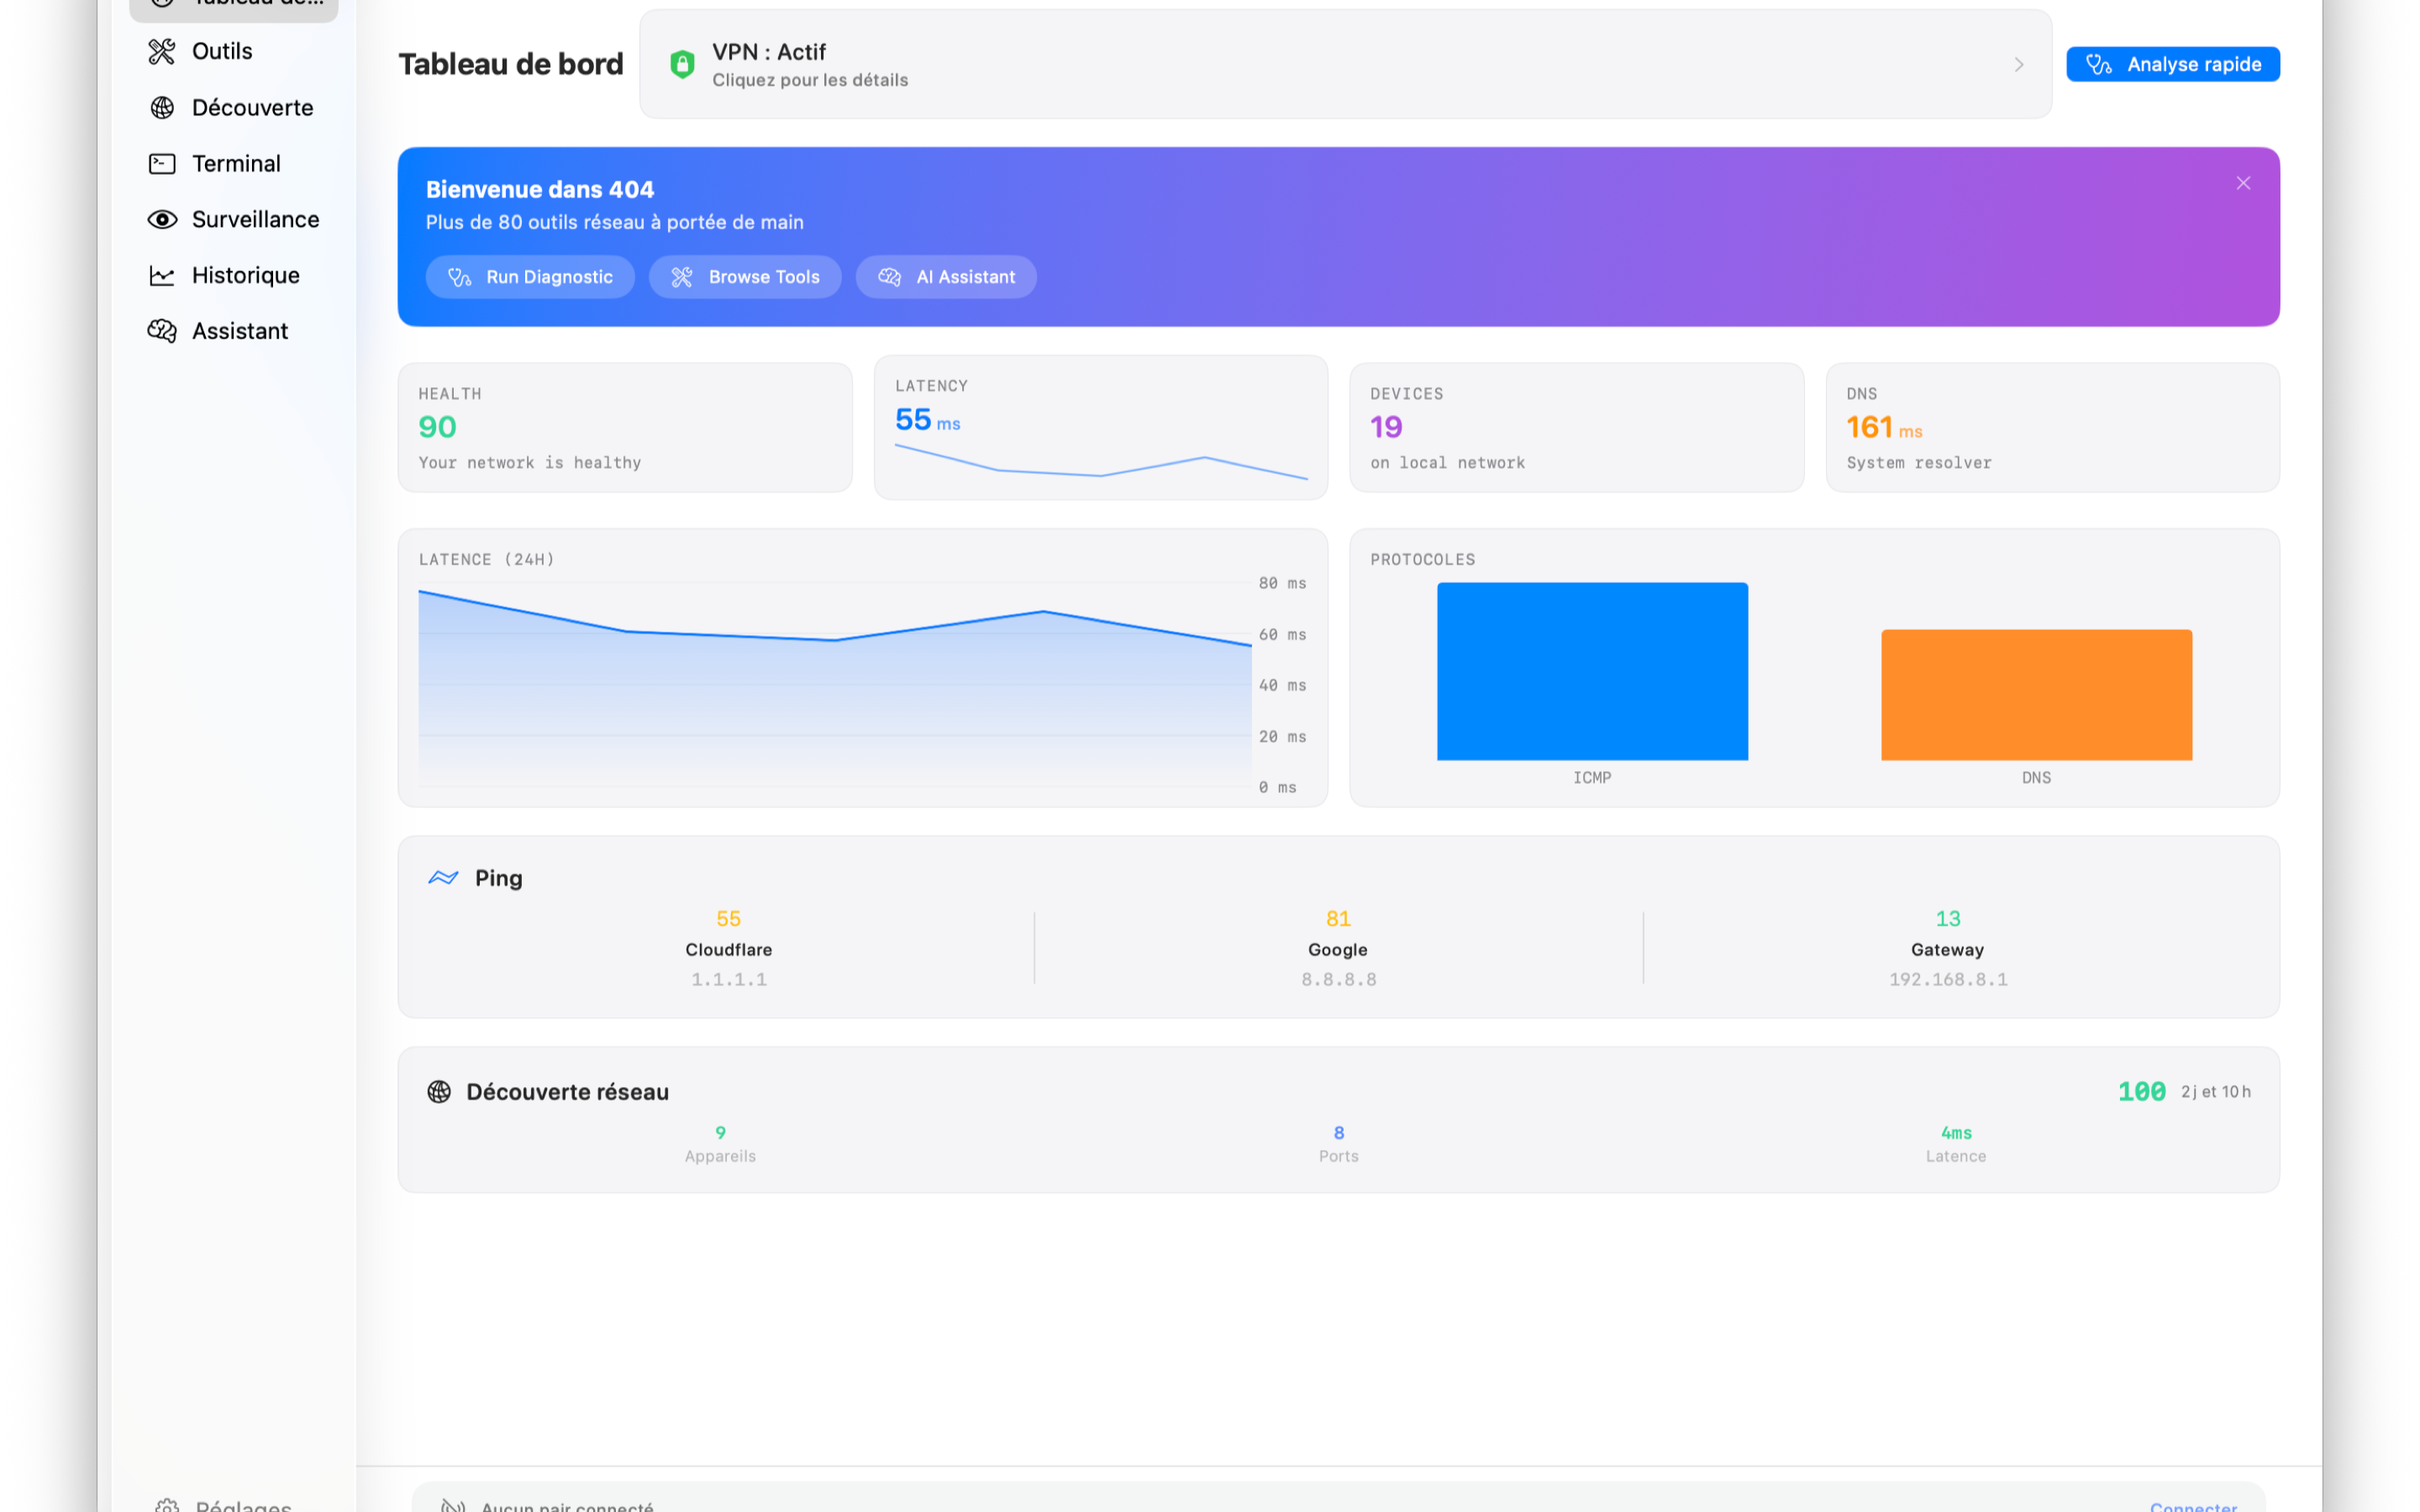Click the Ping wave icon
The image size is (2420, 1512).
pos(443,877)
